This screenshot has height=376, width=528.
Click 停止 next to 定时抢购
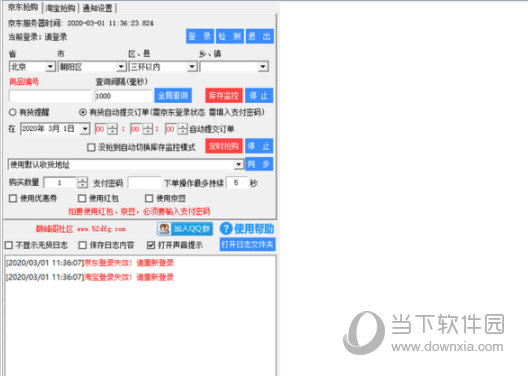259,146
